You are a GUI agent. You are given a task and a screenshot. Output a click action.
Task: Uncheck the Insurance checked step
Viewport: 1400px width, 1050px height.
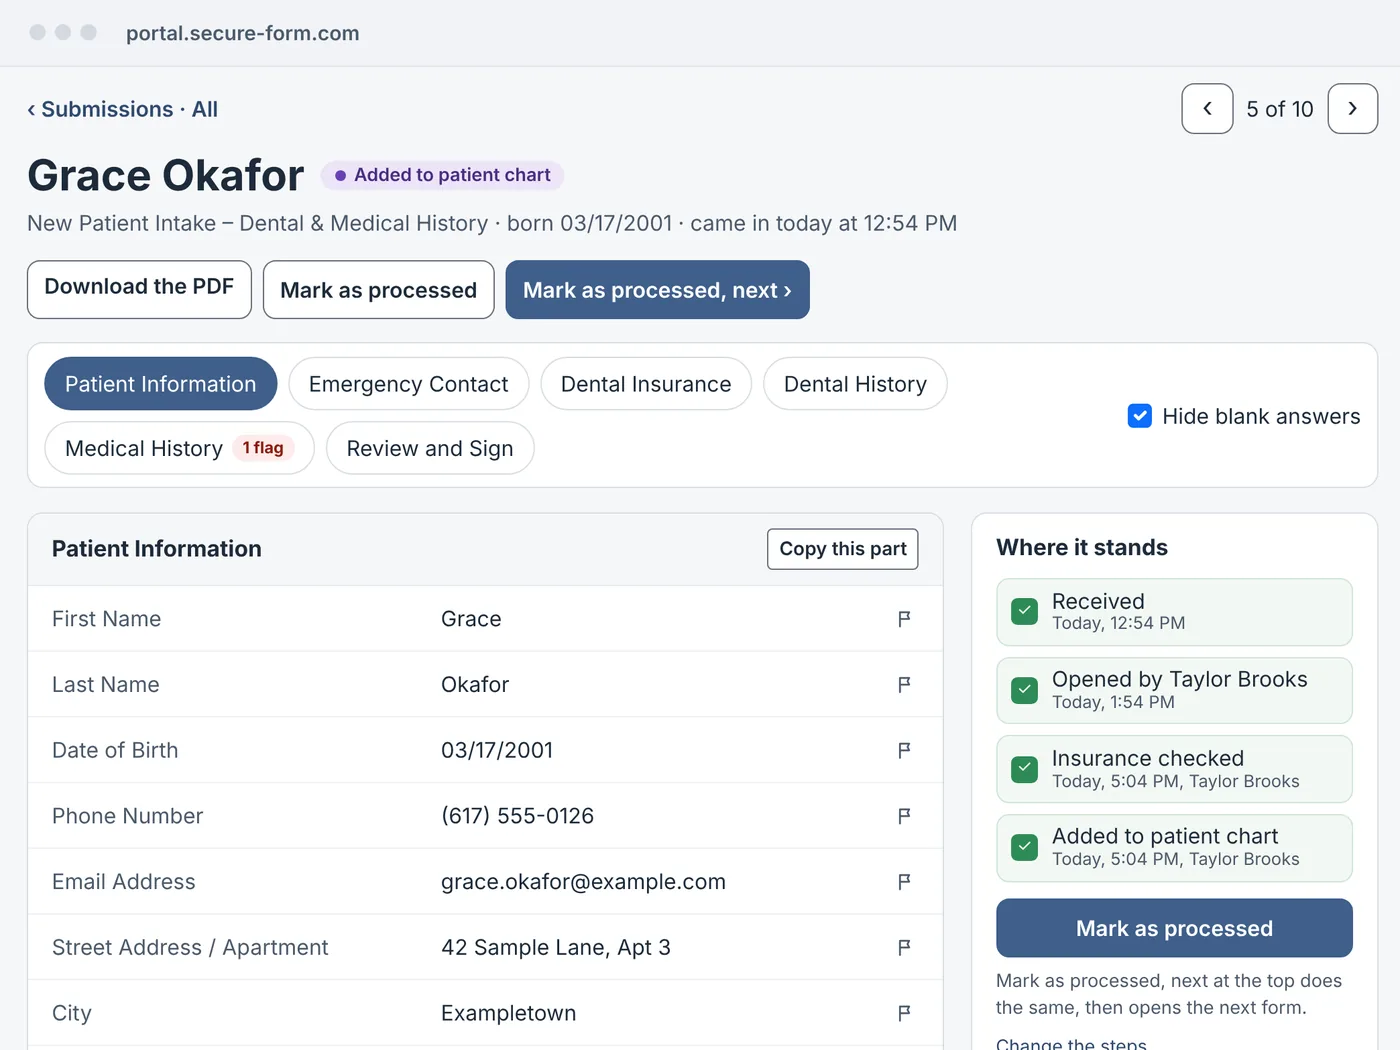tap(1025, 769)
